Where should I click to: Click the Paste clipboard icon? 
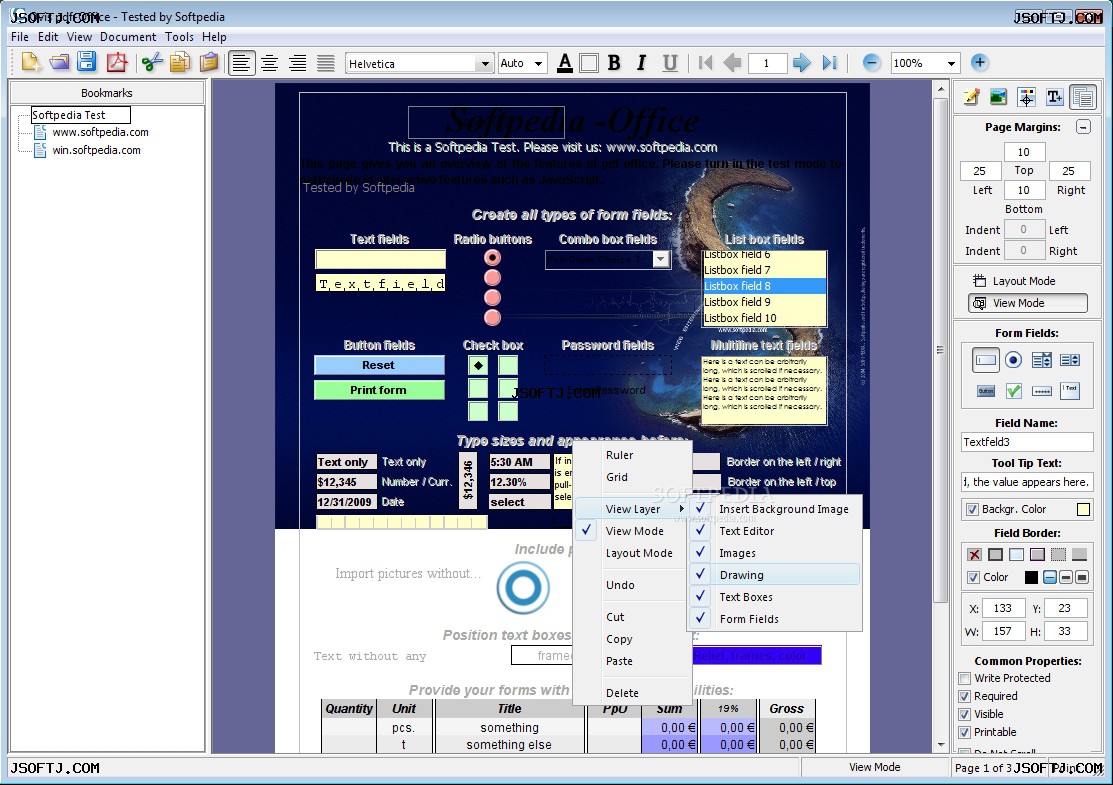coord(209,62)
